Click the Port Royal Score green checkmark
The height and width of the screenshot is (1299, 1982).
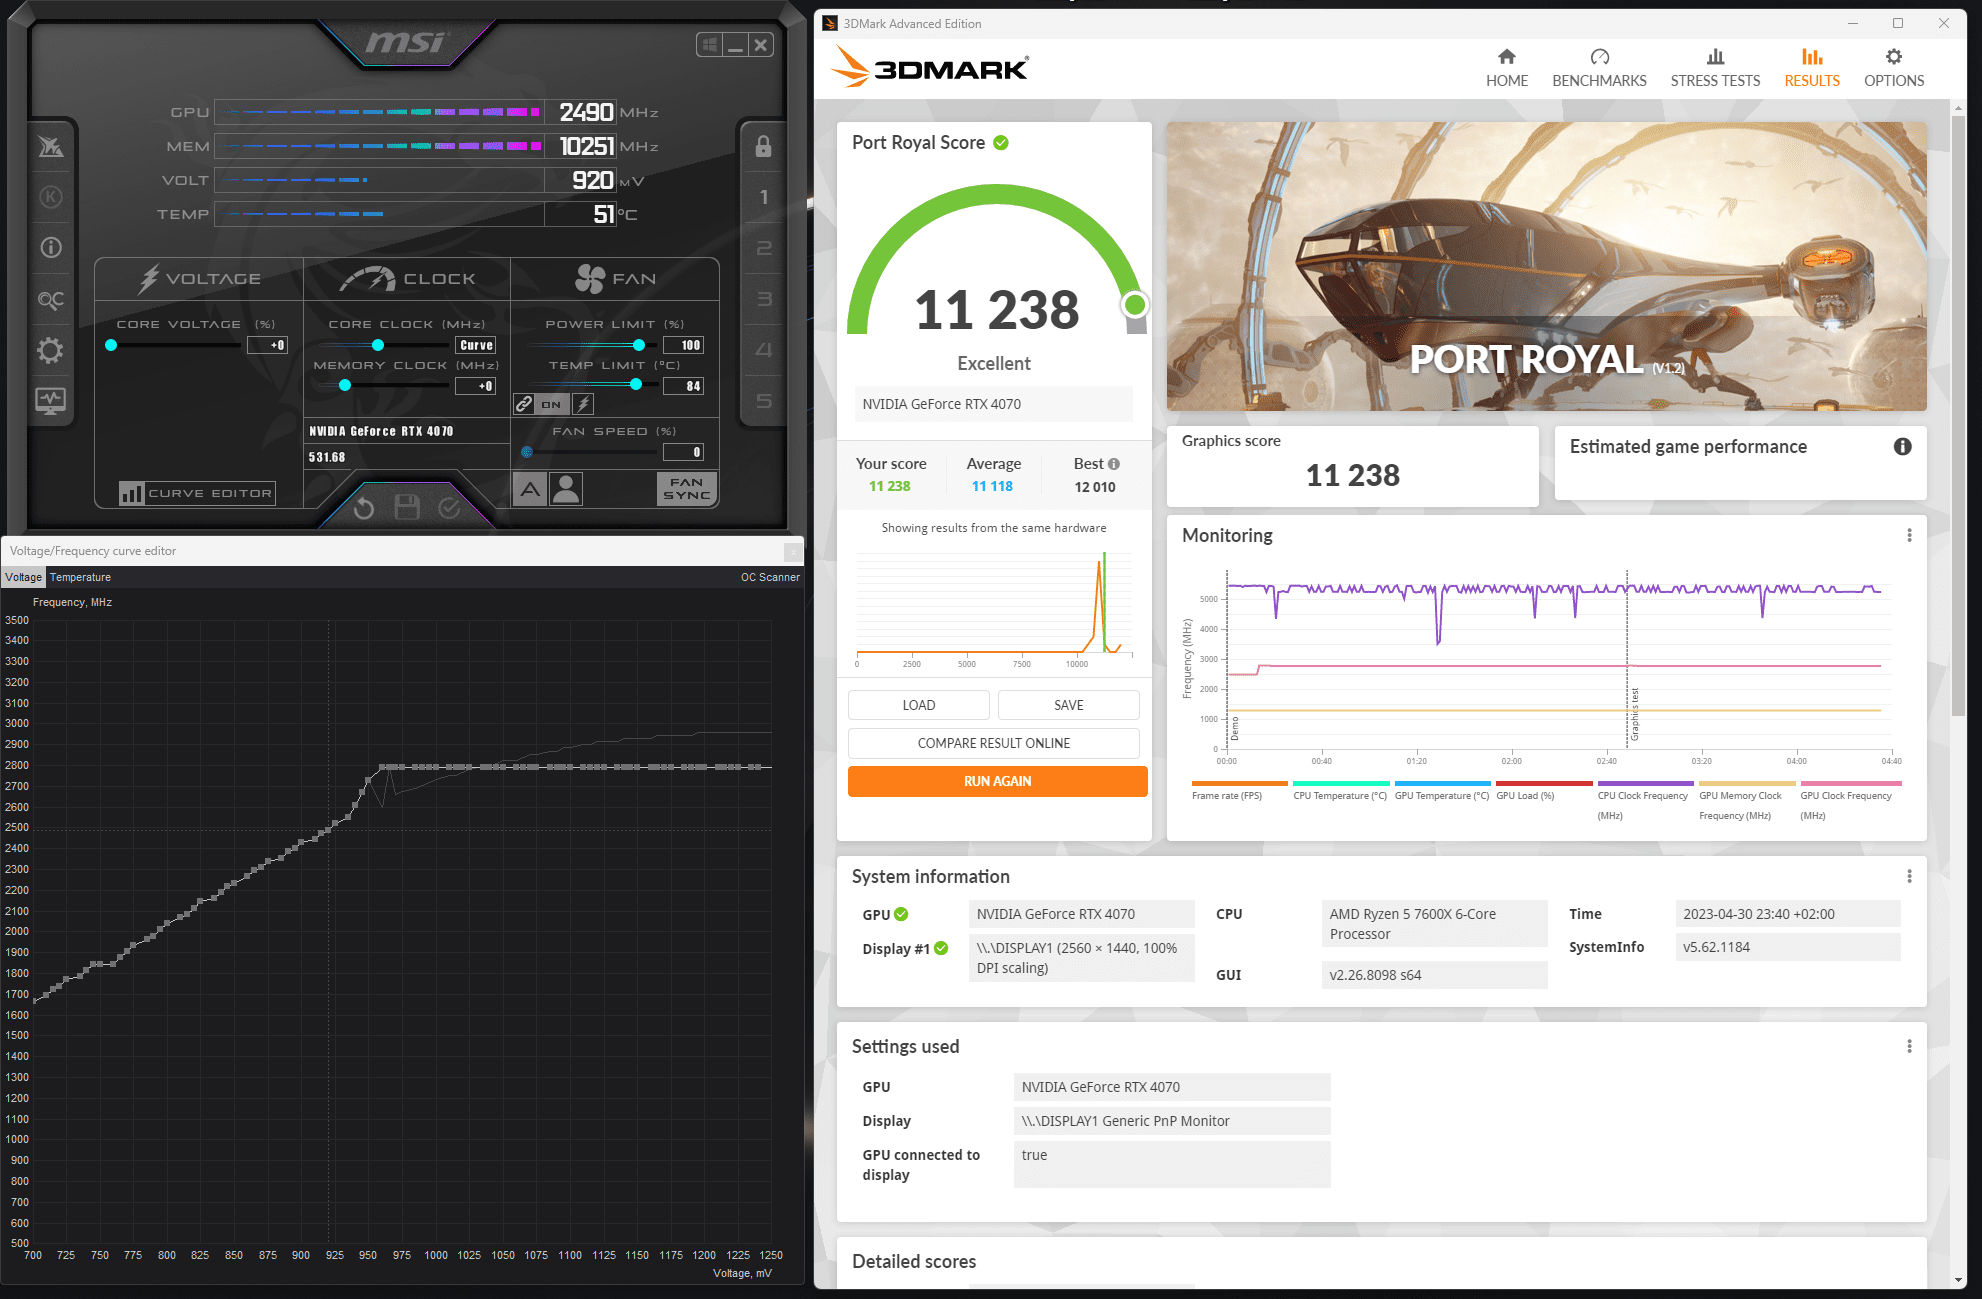coord(1001,143)
